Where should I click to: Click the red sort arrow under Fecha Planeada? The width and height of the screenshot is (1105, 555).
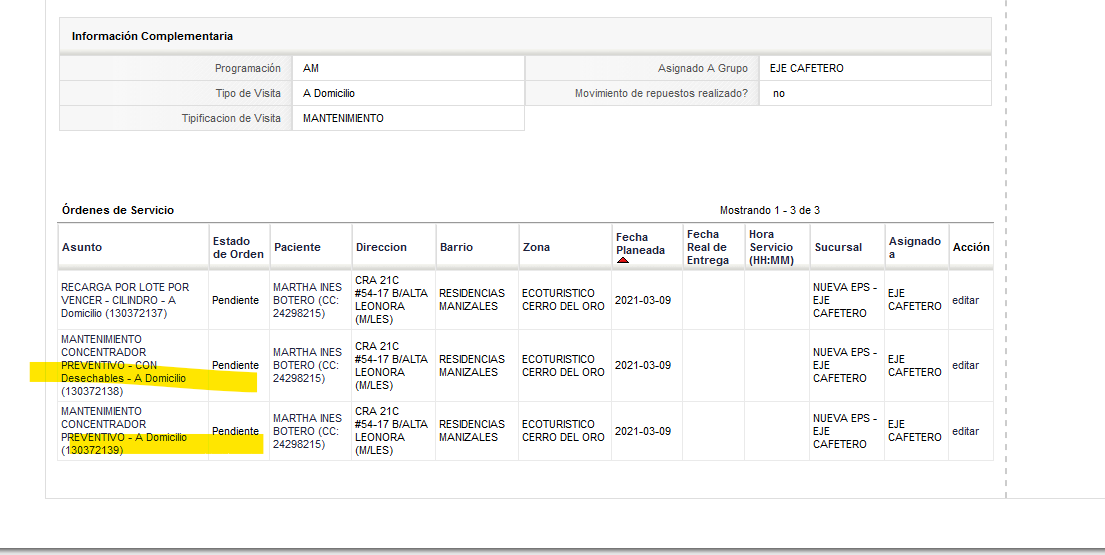(x=622, y=260)
